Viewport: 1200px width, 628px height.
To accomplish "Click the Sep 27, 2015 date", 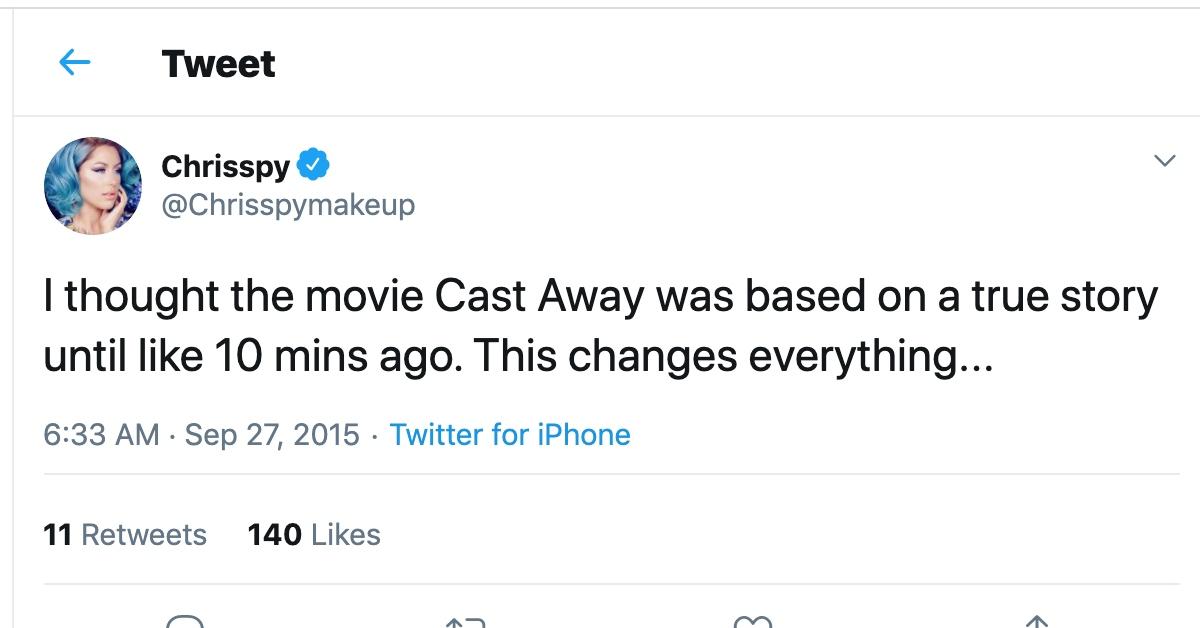I will 272,435.
